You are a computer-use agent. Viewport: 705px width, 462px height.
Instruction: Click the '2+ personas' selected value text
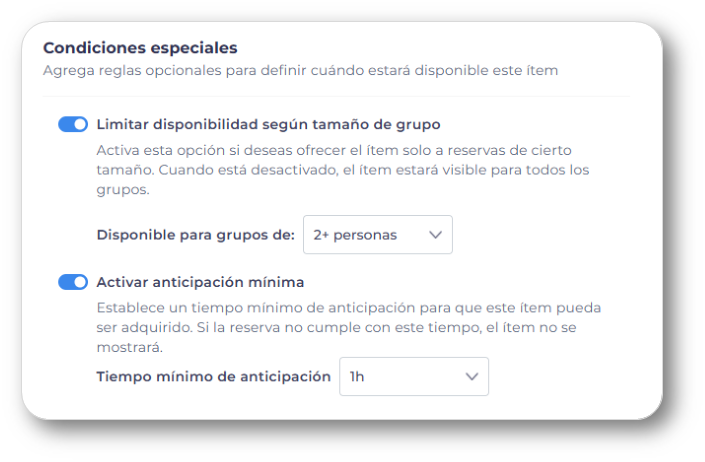click(355, 235)
